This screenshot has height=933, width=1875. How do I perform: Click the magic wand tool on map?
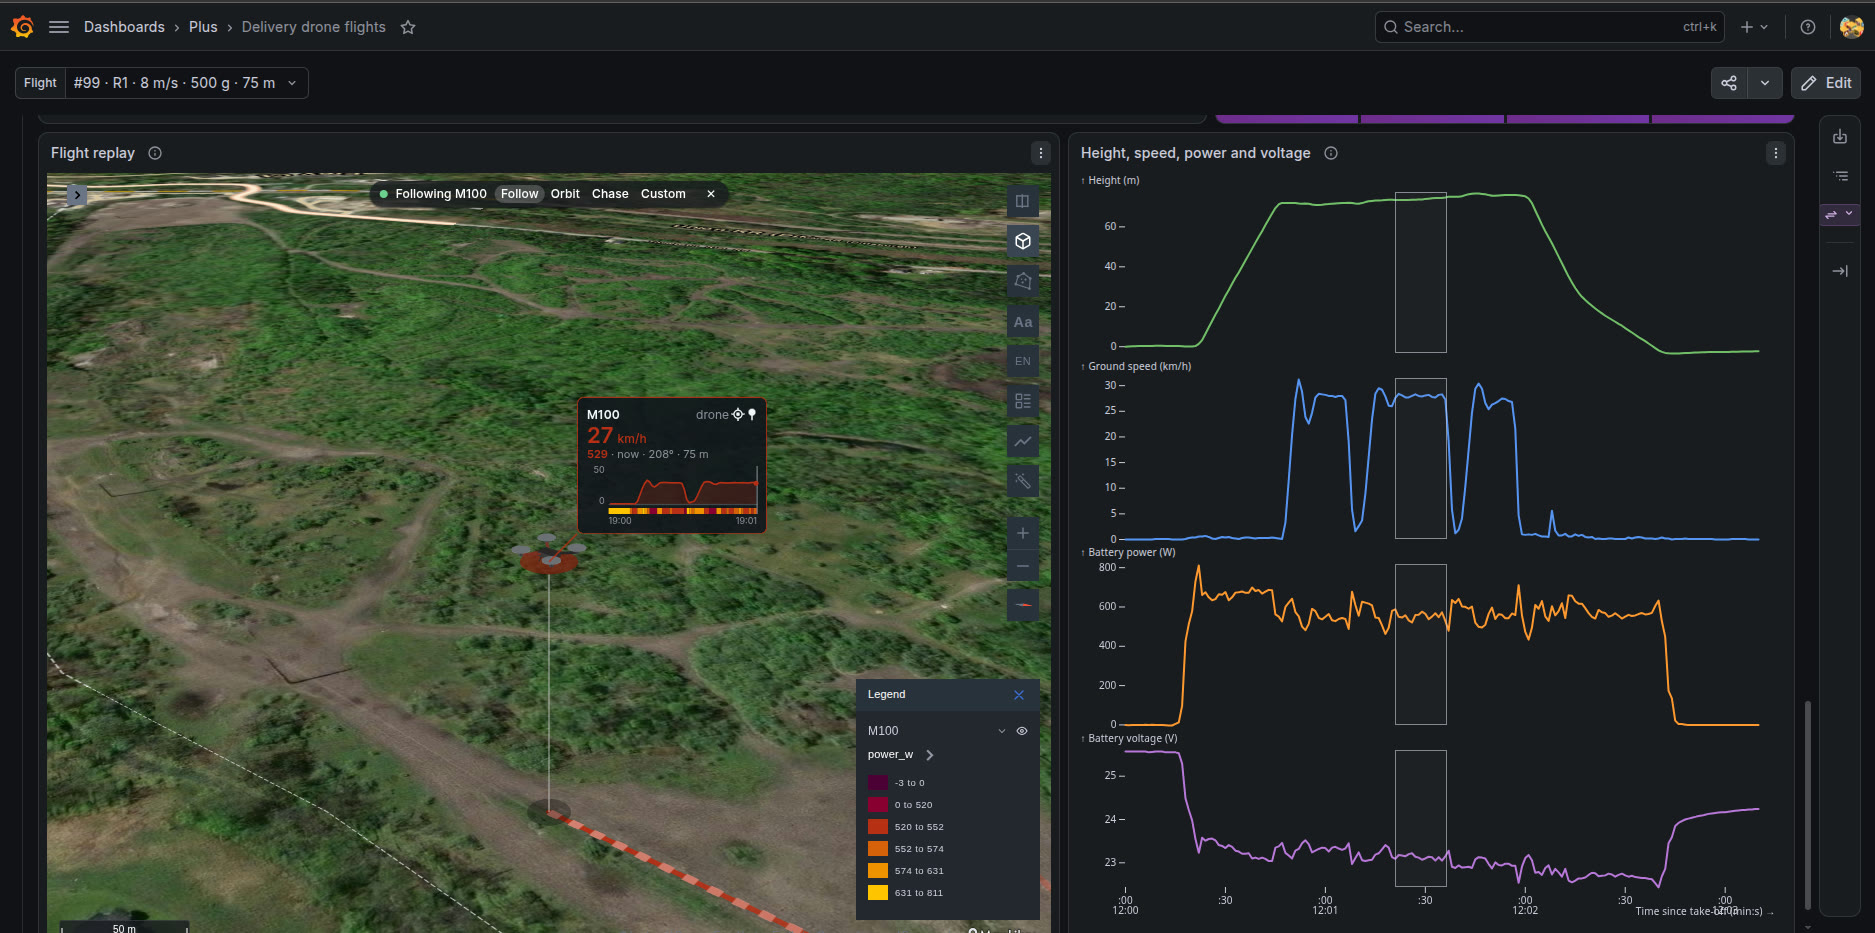(1022, 481)
